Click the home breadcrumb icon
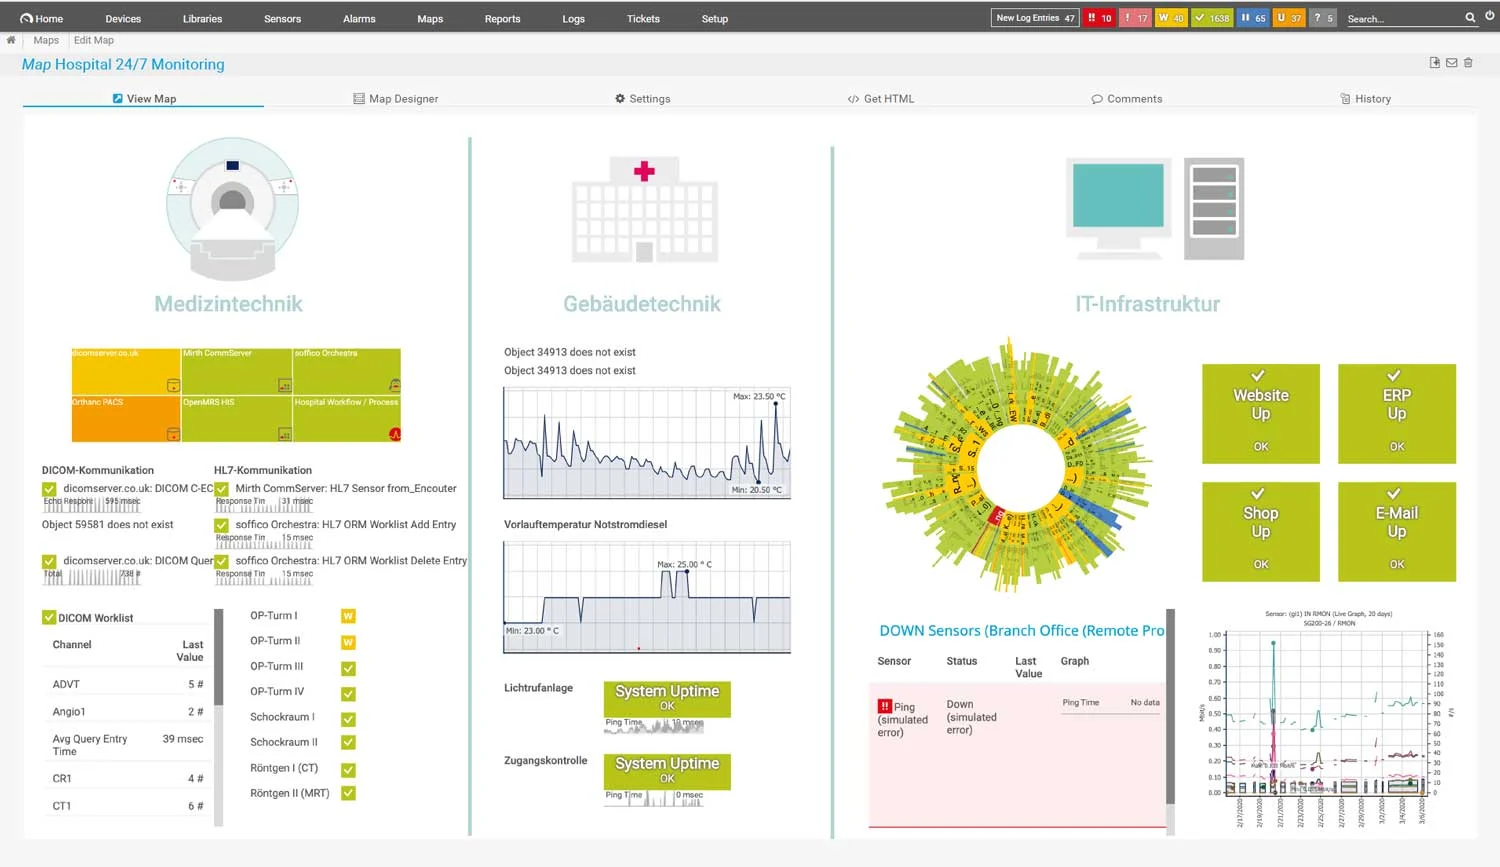The width and height of the screenshot is (1500, 867). pyautogui.click(x=11, y=40)
